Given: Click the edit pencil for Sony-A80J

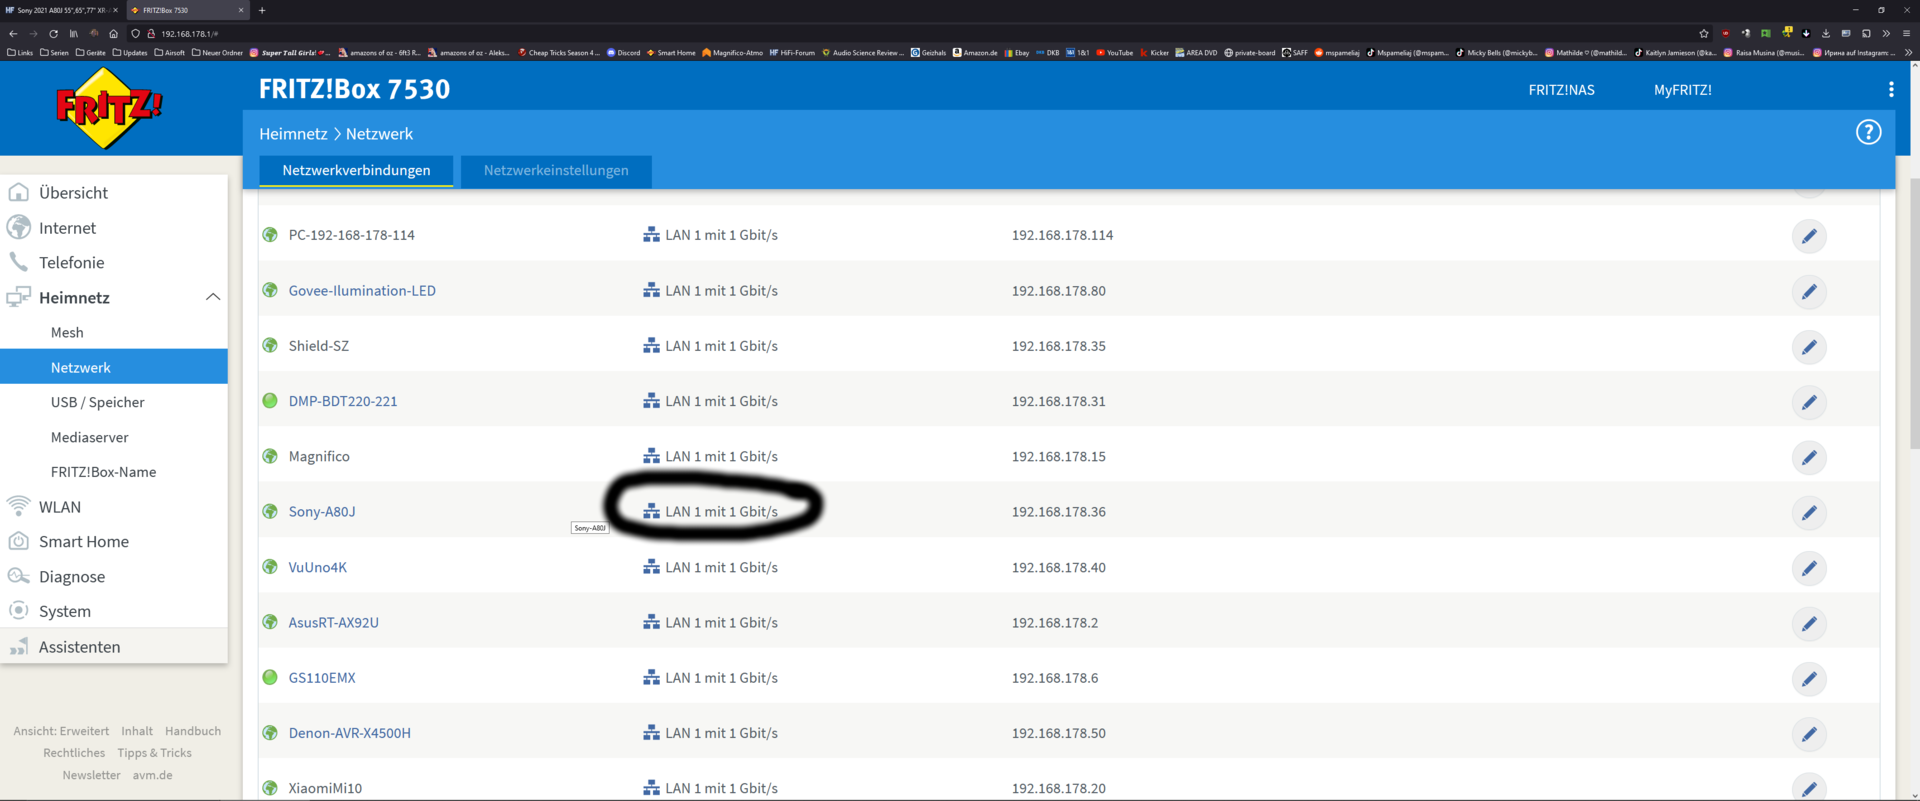Looking at the screenshot, I should (x=1809, y=513).
